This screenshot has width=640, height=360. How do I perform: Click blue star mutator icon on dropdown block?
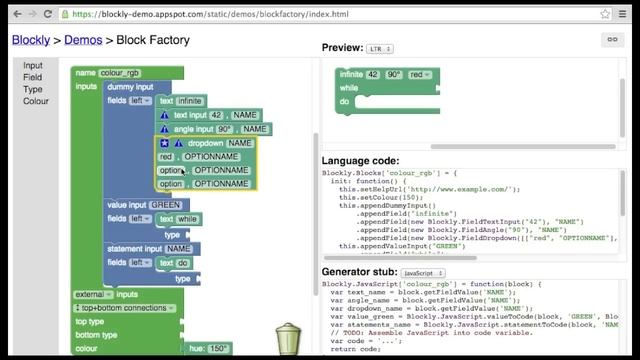[x=164, y=143]
